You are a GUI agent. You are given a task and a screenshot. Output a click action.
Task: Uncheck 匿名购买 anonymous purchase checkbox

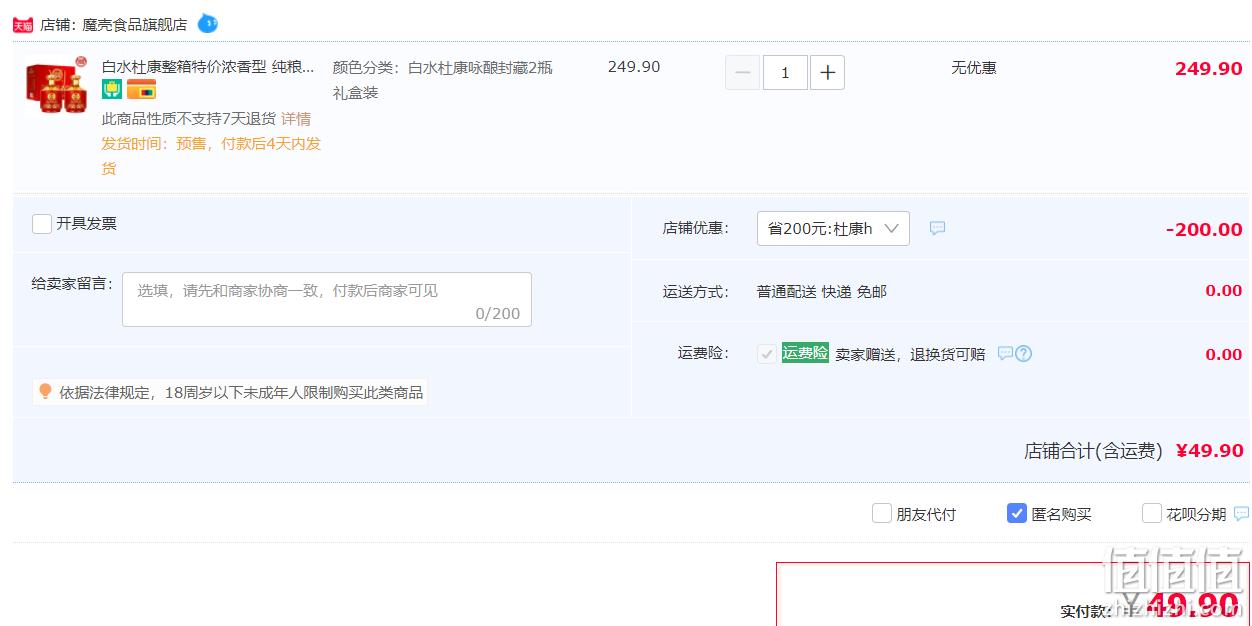[x=1016, y=513]
